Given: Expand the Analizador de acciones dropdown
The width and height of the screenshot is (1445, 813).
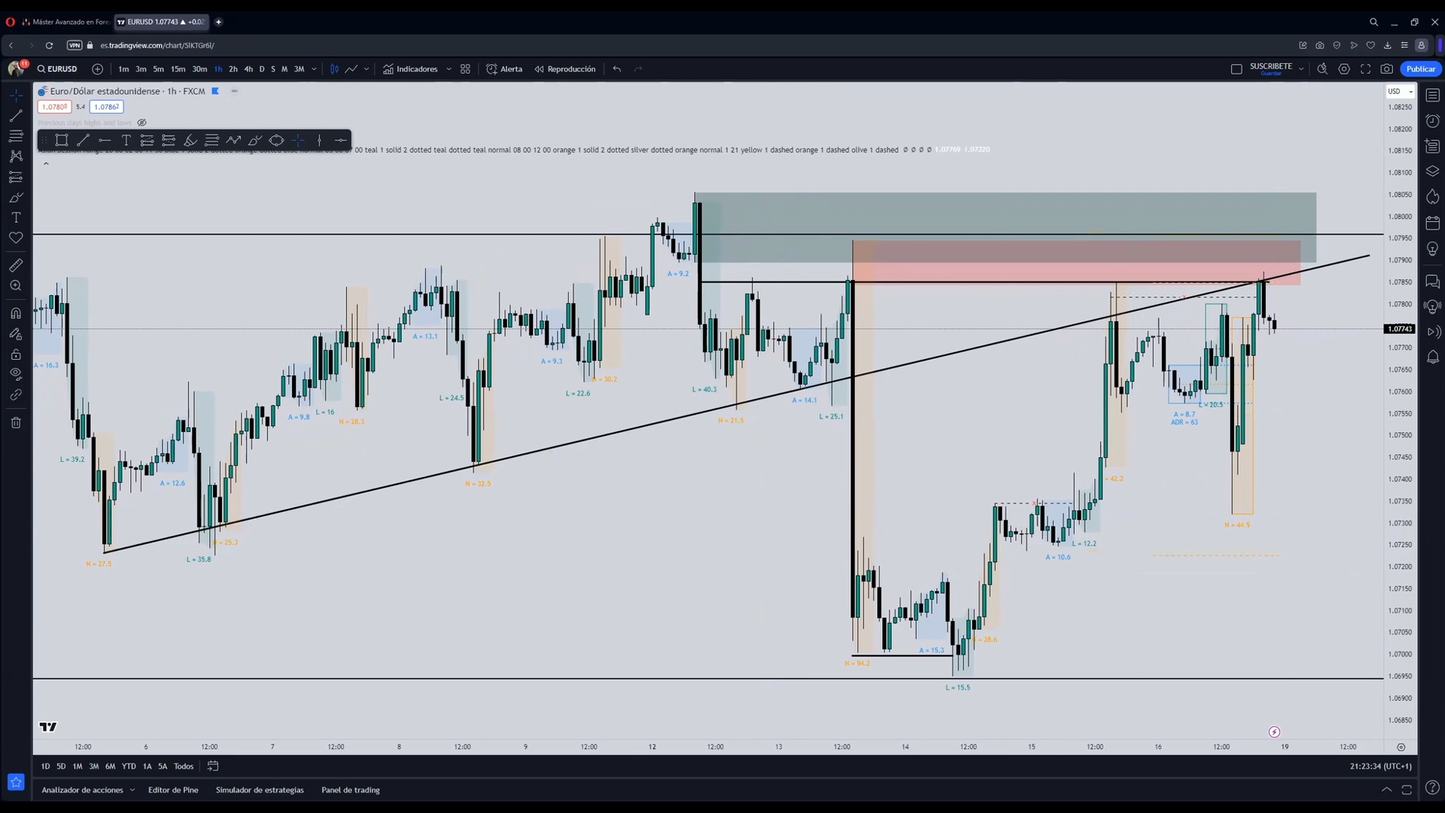Looking at the screenshot, I should coord(132,790).
